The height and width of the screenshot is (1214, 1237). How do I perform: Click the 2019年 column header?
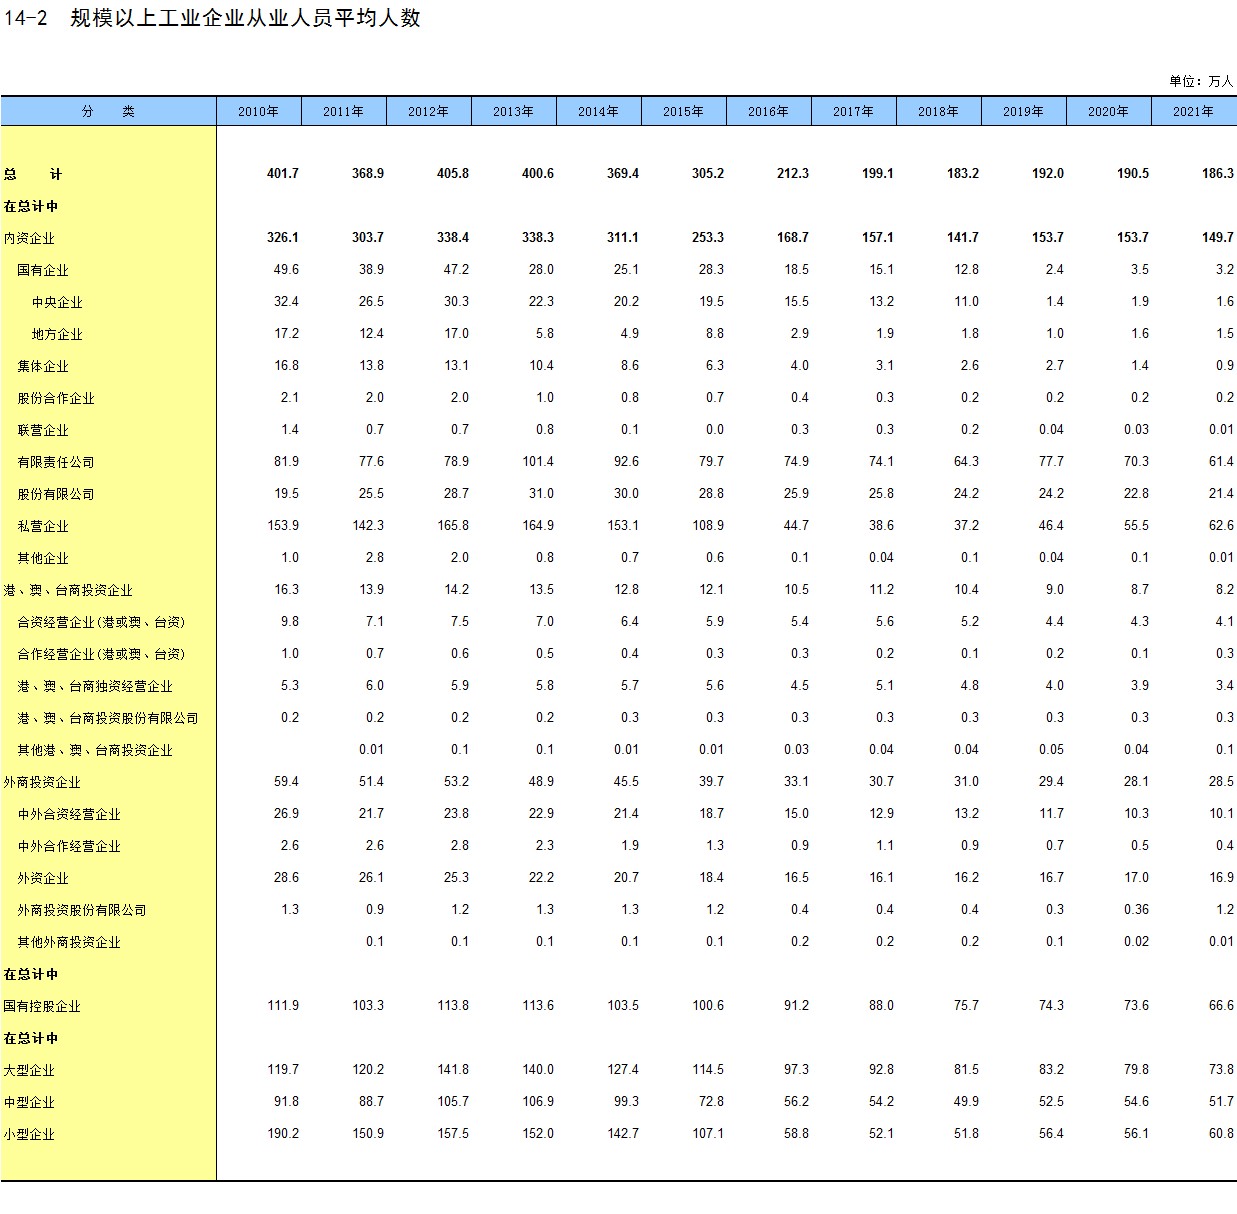click(x=1024, y=111)
